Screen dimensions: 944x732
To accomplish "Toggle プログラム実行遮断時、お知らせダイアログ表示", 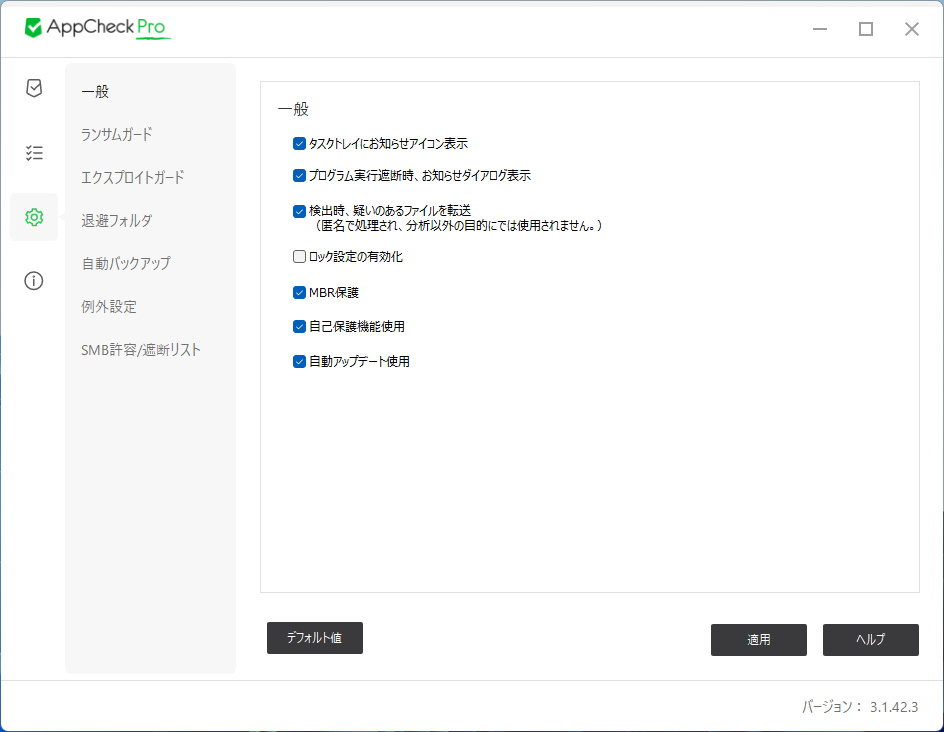I will pos(298,175).
